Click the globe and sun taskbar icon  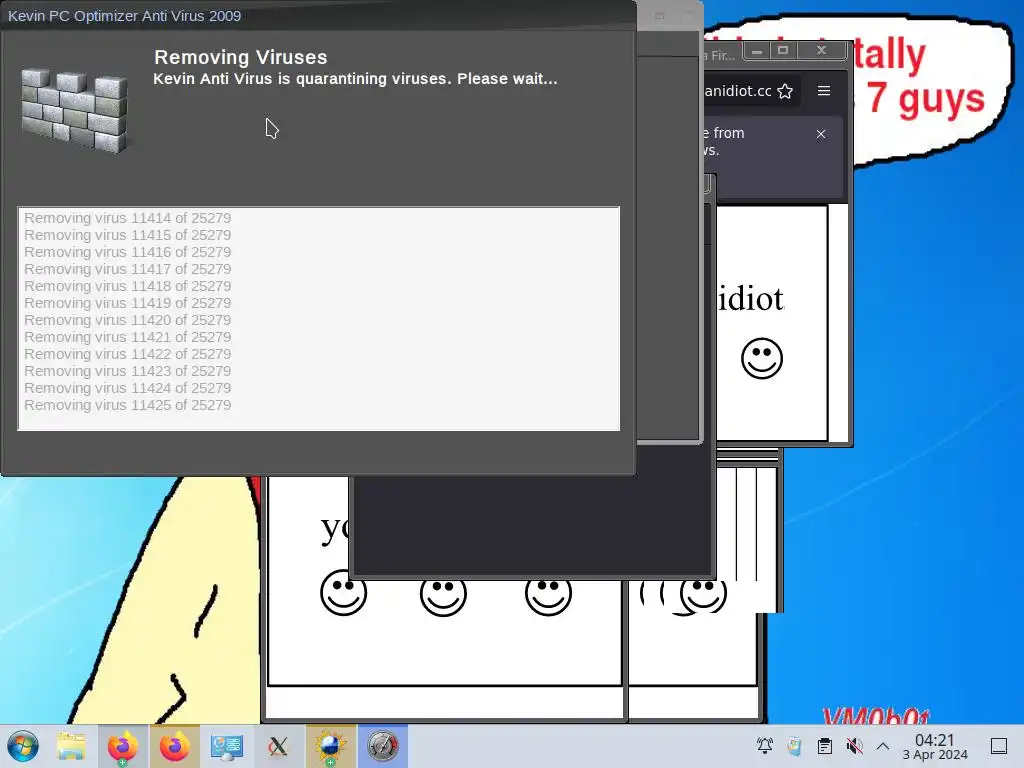330,746
